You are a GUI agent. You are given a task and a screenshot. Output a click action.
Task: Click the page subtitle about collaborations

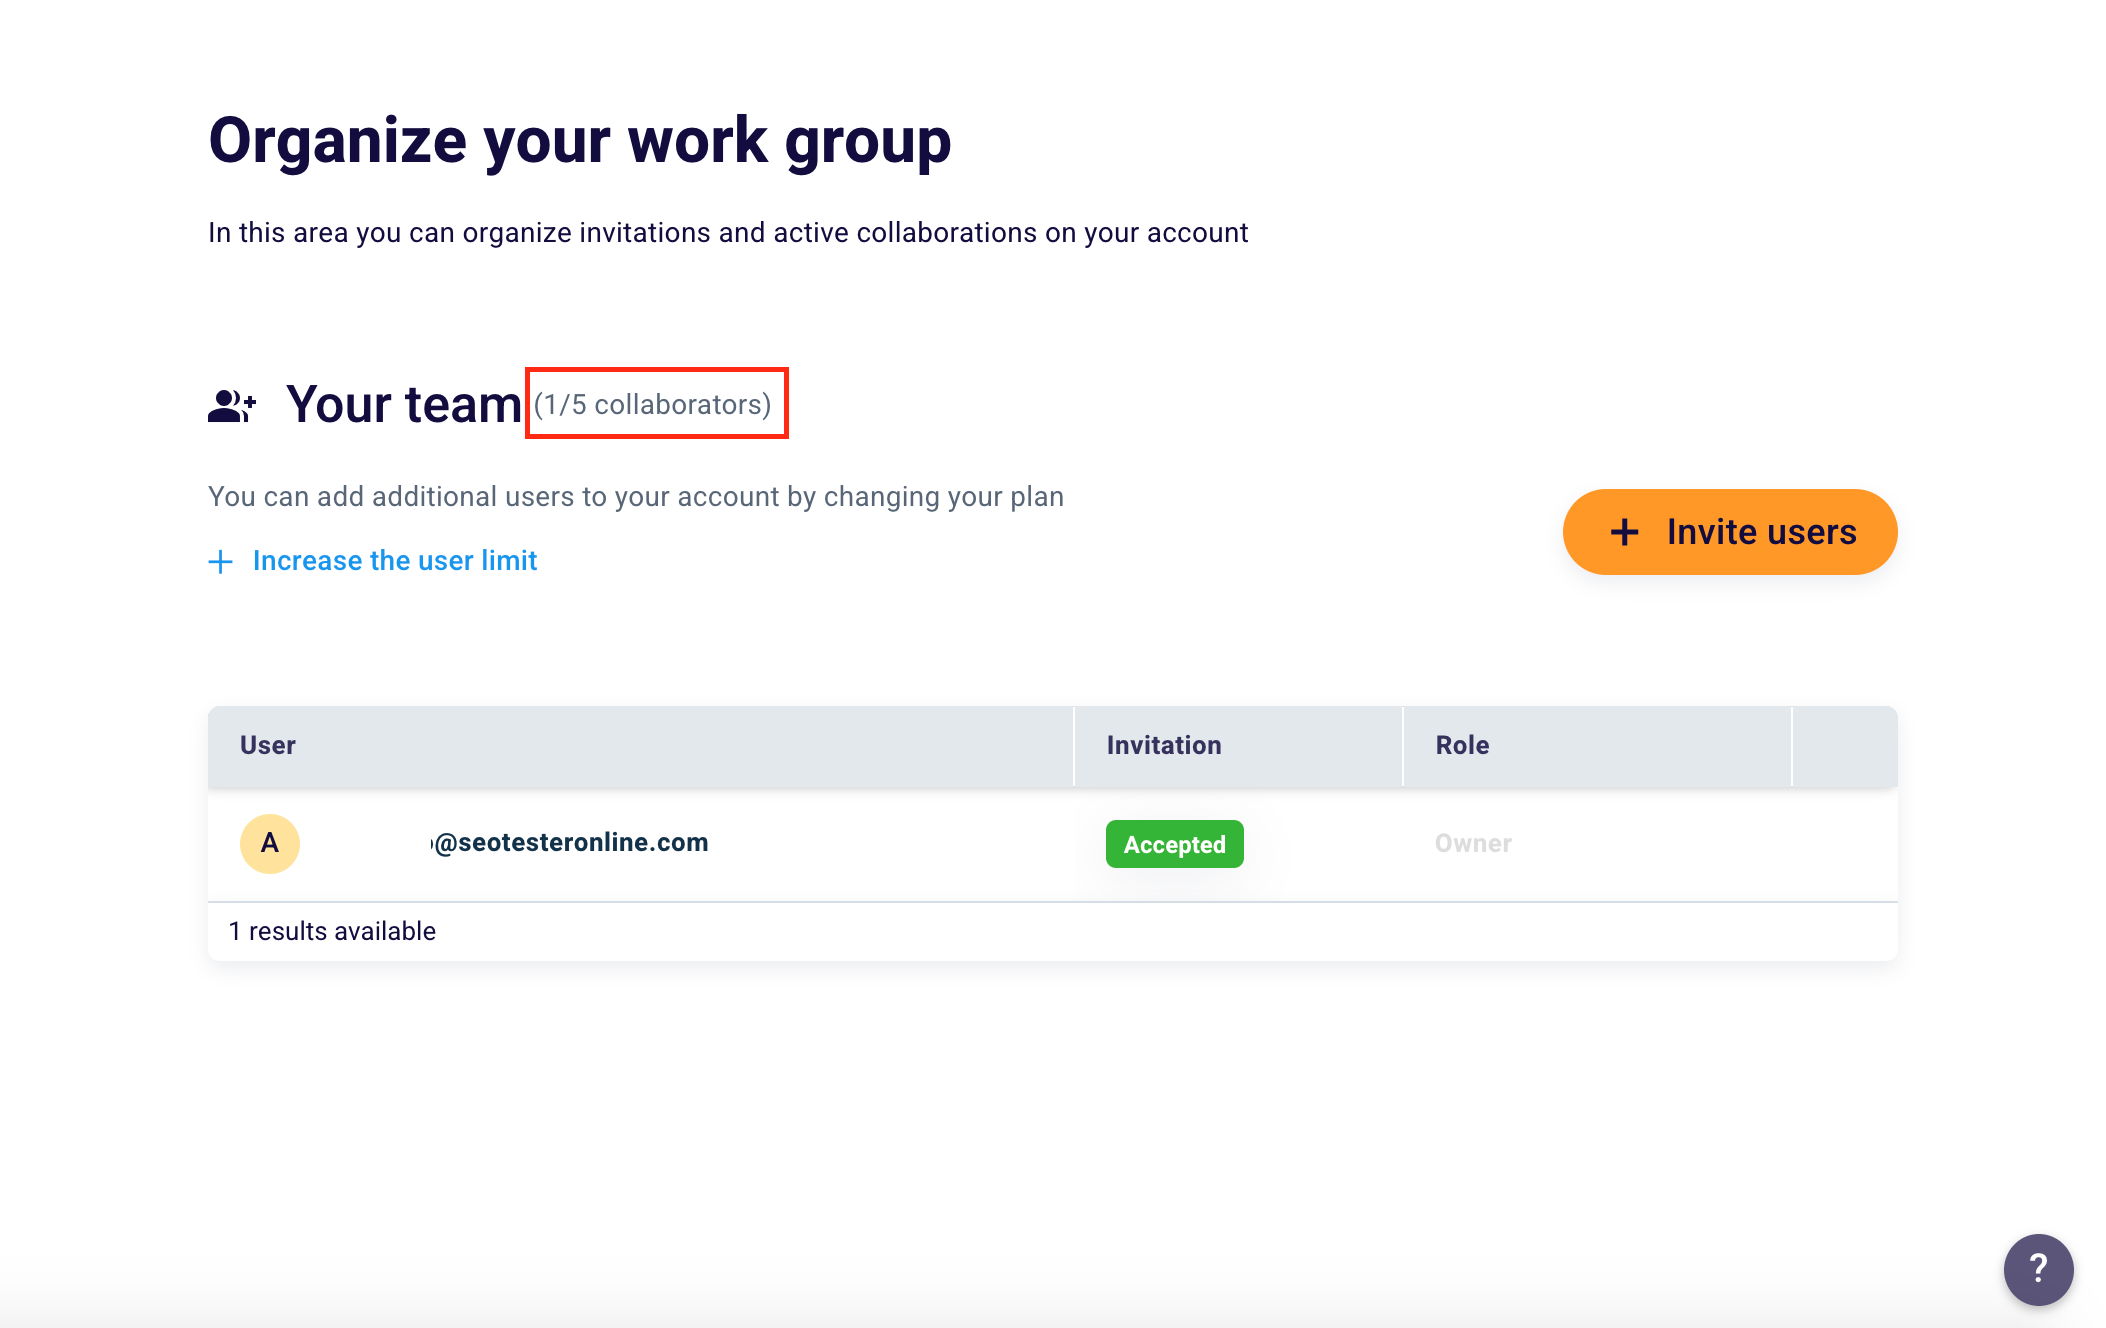point(727,232)
